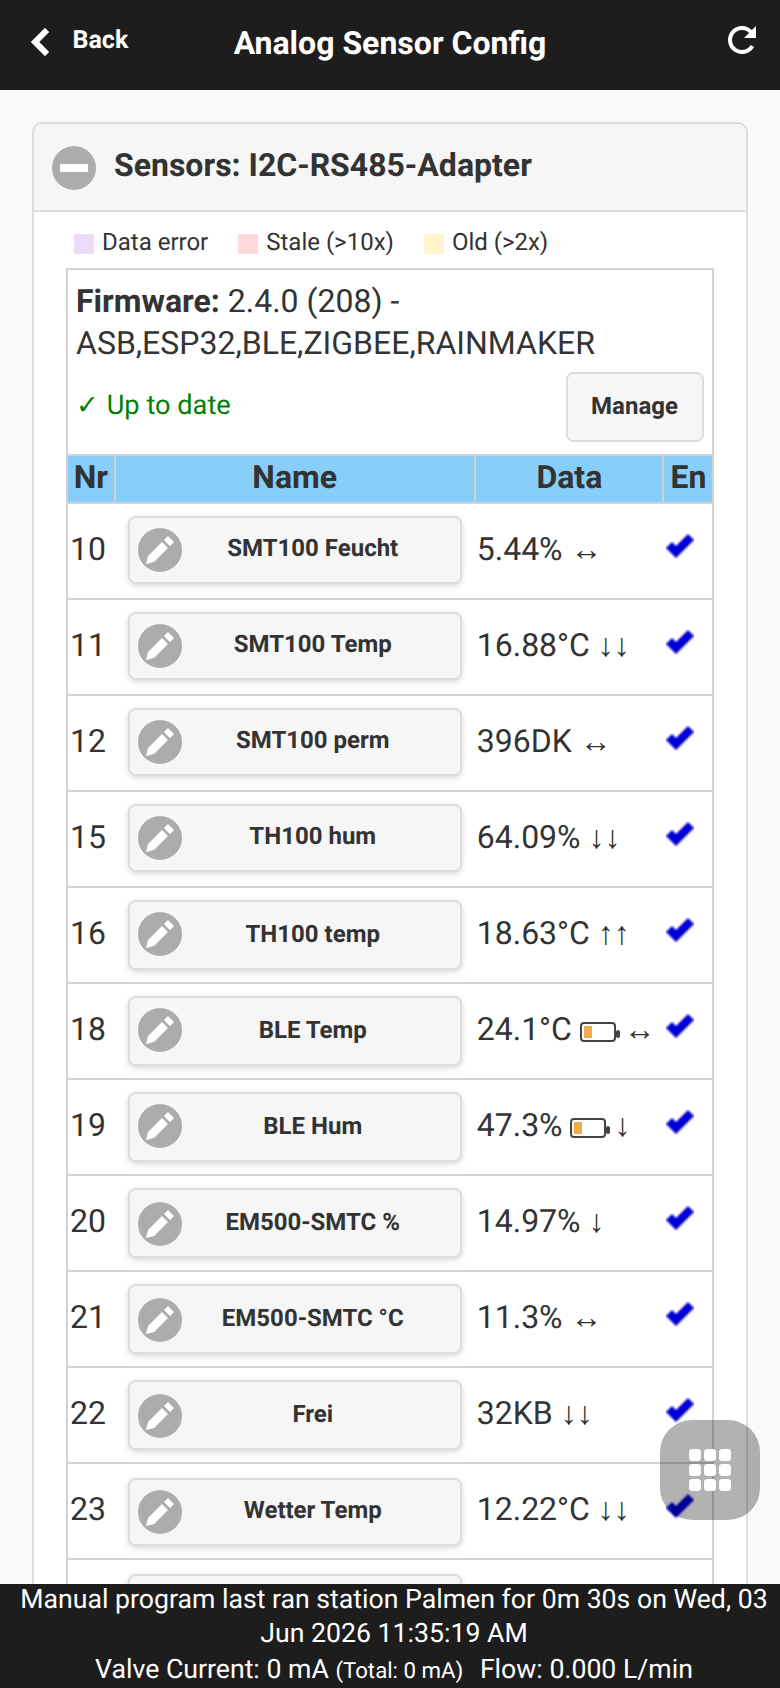Click pencil icon of EM500-SMTC °C
Image resolution: width=780 pixels, height=1688 pixels.
point(160,1318)
